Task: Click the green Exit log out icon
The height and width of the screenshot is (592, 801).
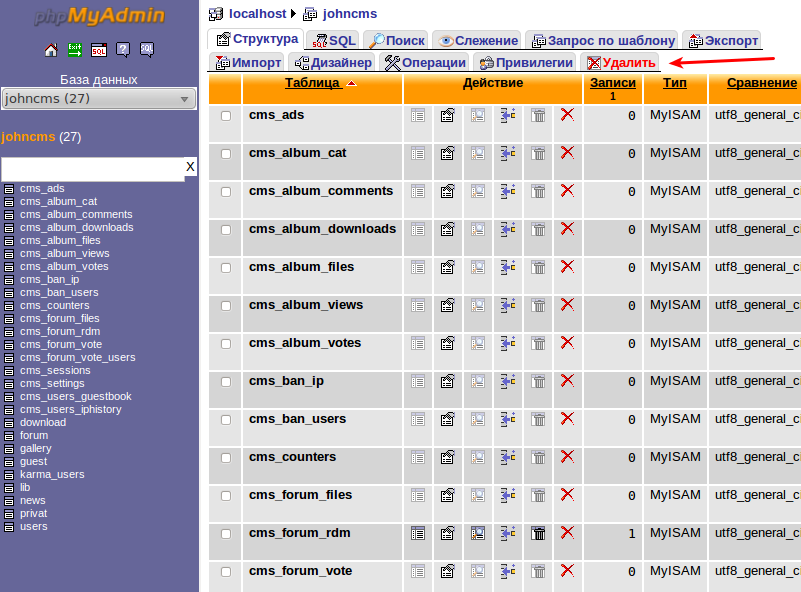Action: click(x=75, y=50)
